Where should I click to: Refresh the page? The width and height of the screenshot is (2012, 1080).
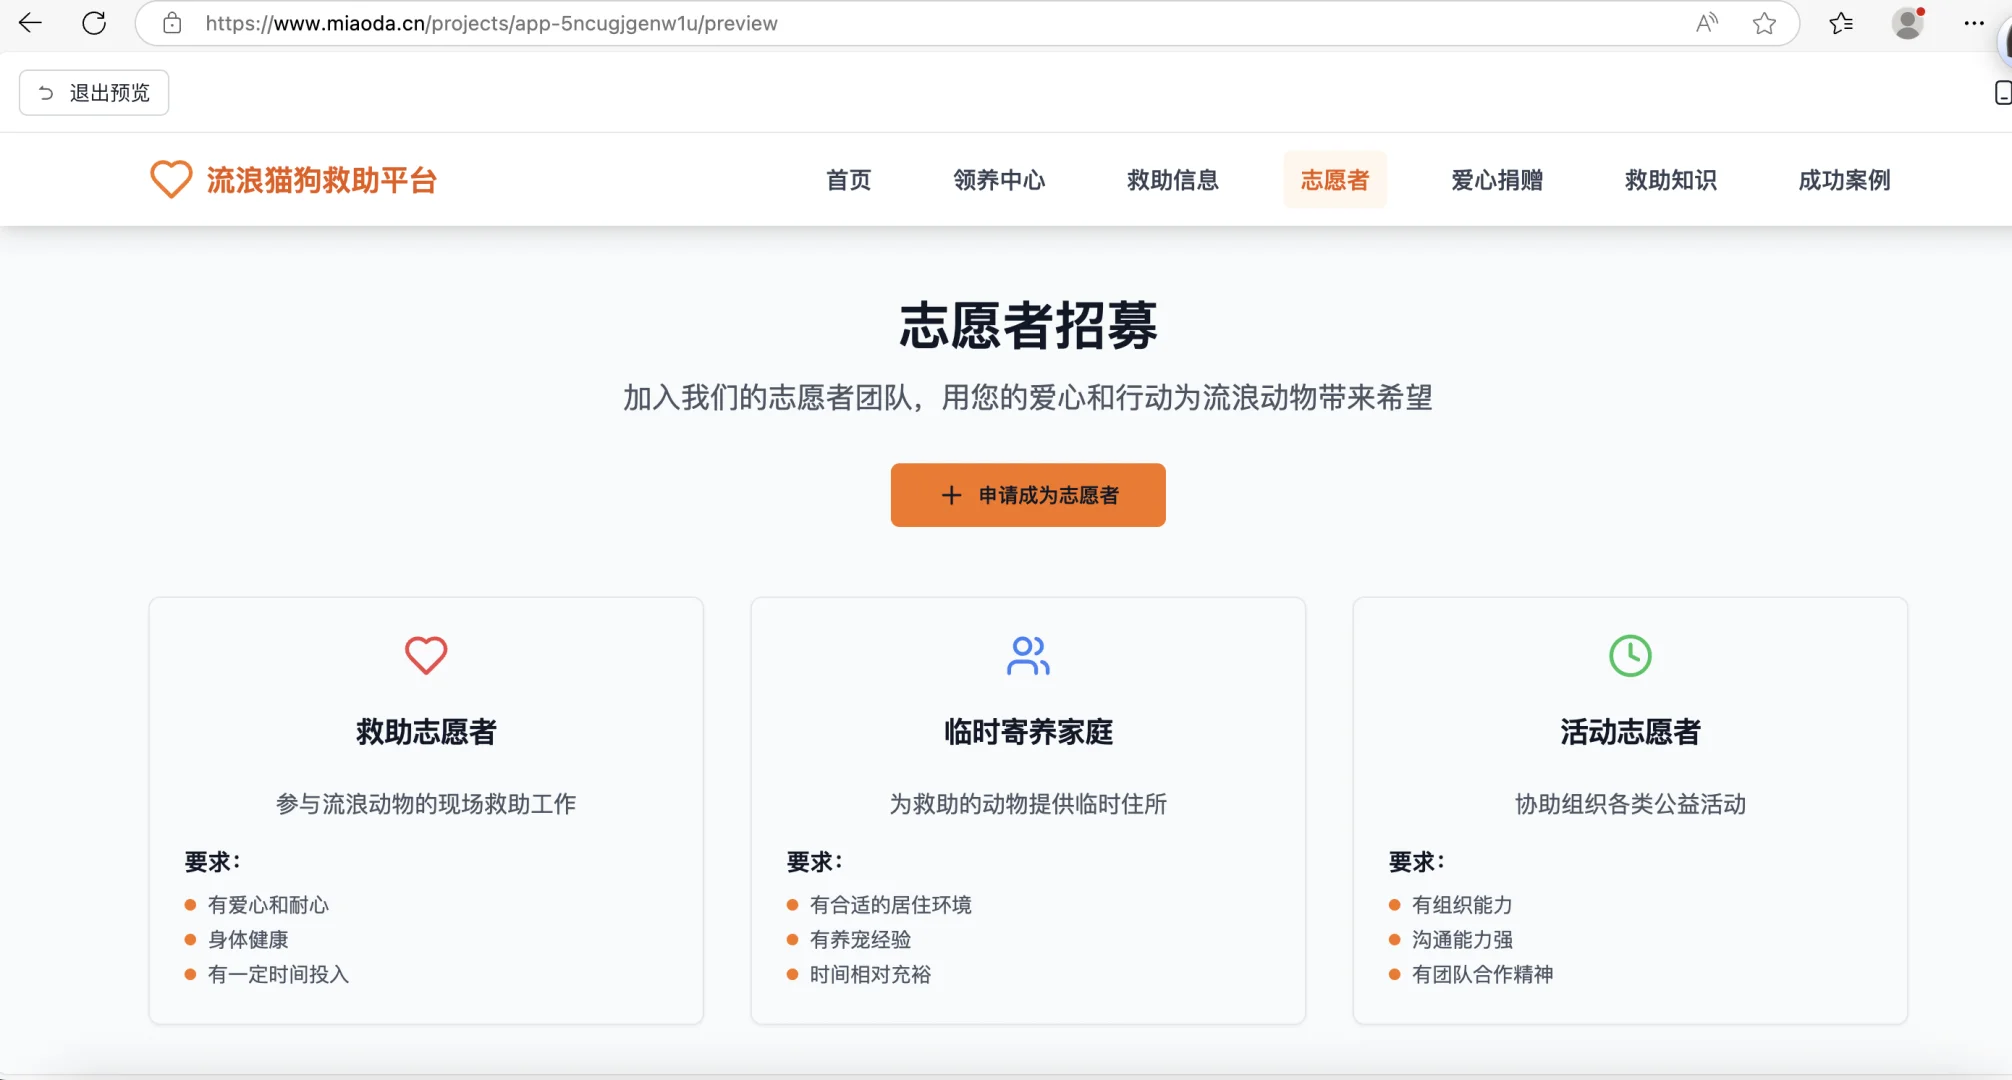(x=94, y=23)
